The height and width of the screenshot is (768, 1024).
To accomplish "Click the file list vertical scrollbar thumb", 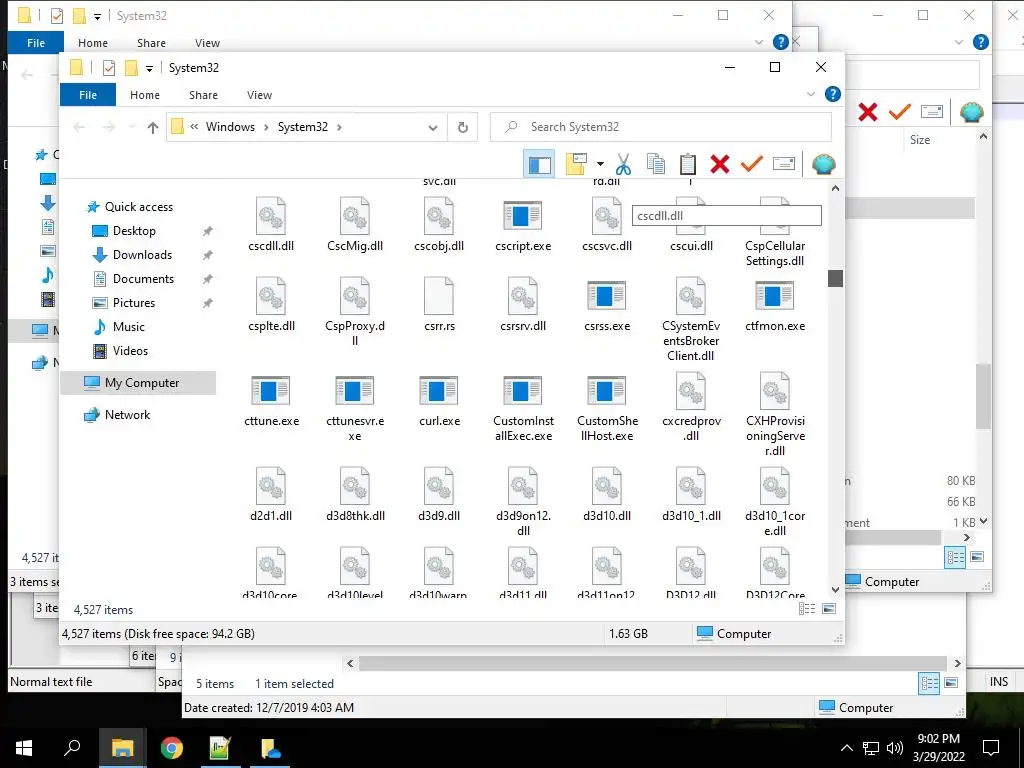I will coord(835,278).
